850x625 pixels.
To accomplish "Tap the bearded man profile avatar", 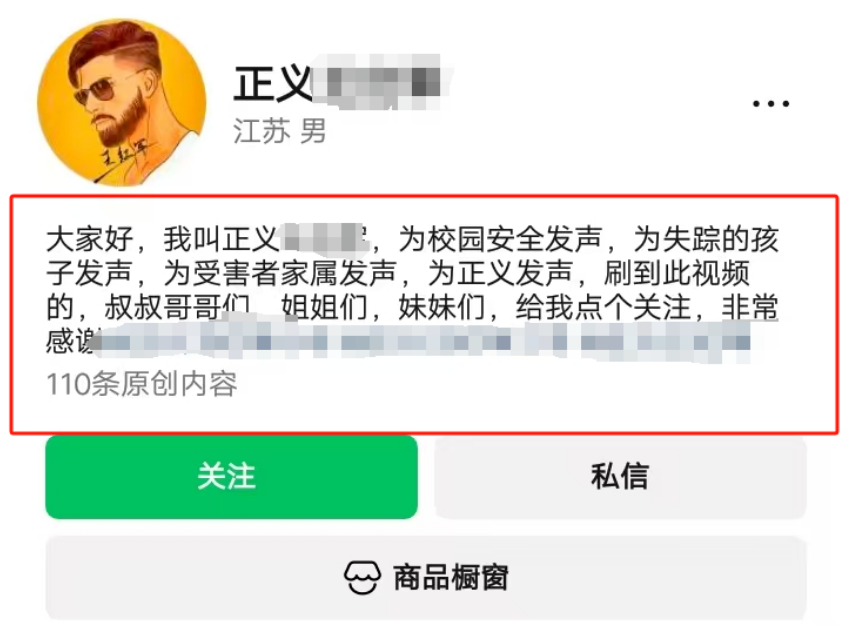I will (x=121, y=102).
